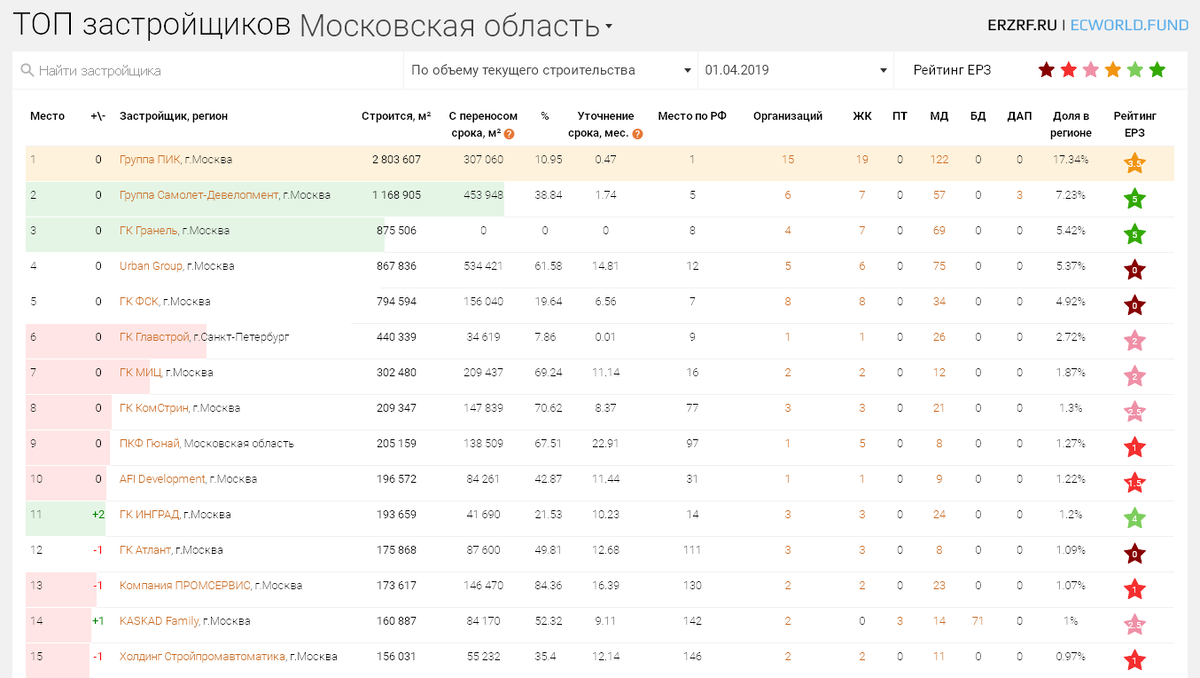
Task: Click Группа ПИК's 3.5 rating star
Action: pos(1135,163)
